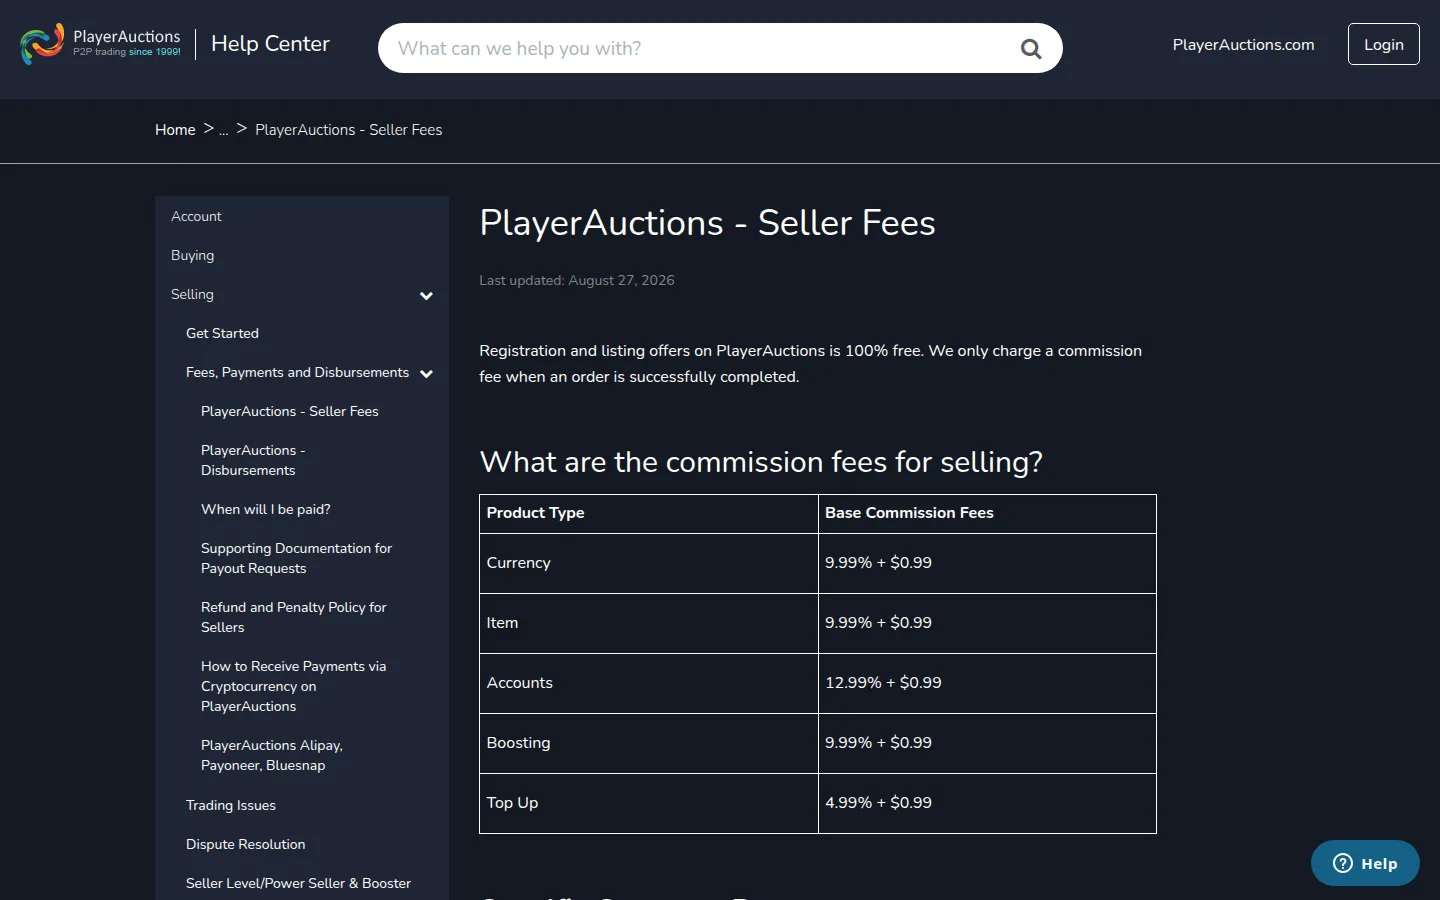This screenshot has height=900, width=1440.
Task: Select Fees, Payments and Disbursements label
Action: pos(297,372)
